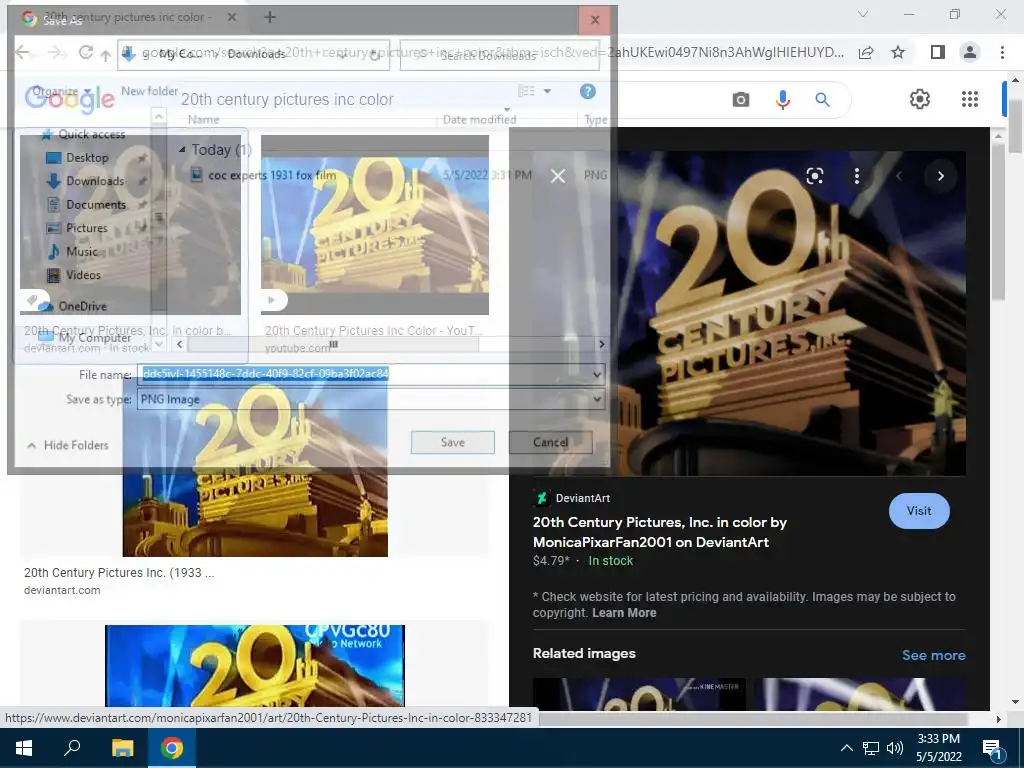Click the Save button

pyautogui.click(x=453, y=442)
